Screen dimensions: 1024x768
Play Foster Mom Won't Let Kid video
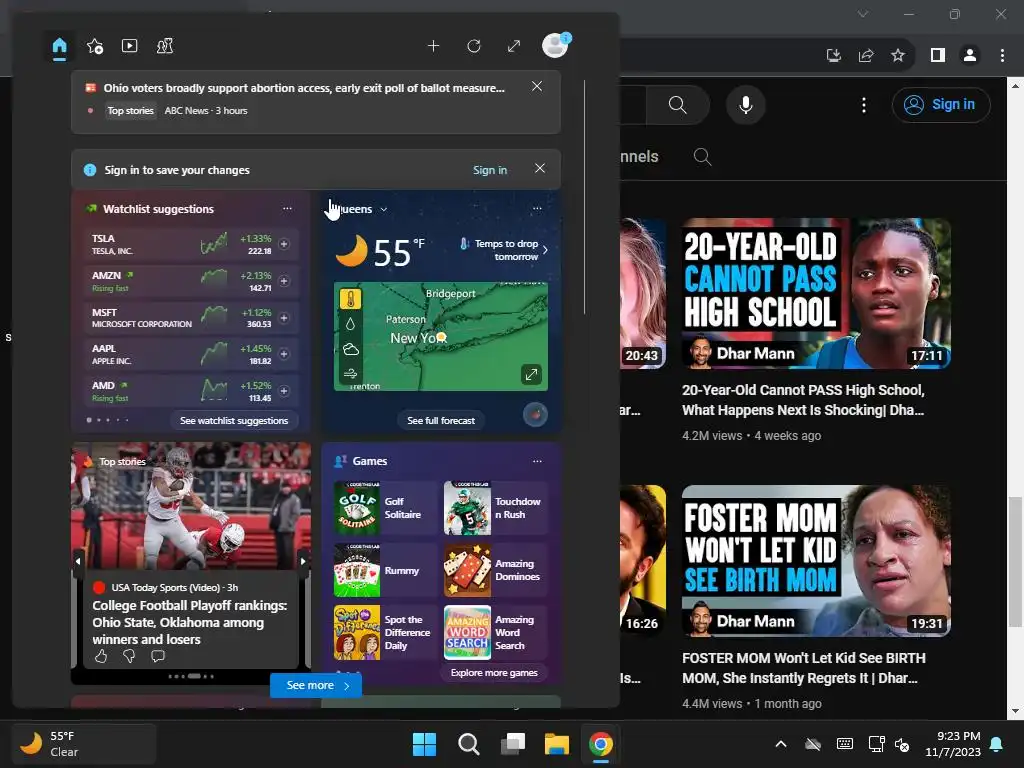tap(816, 560)
